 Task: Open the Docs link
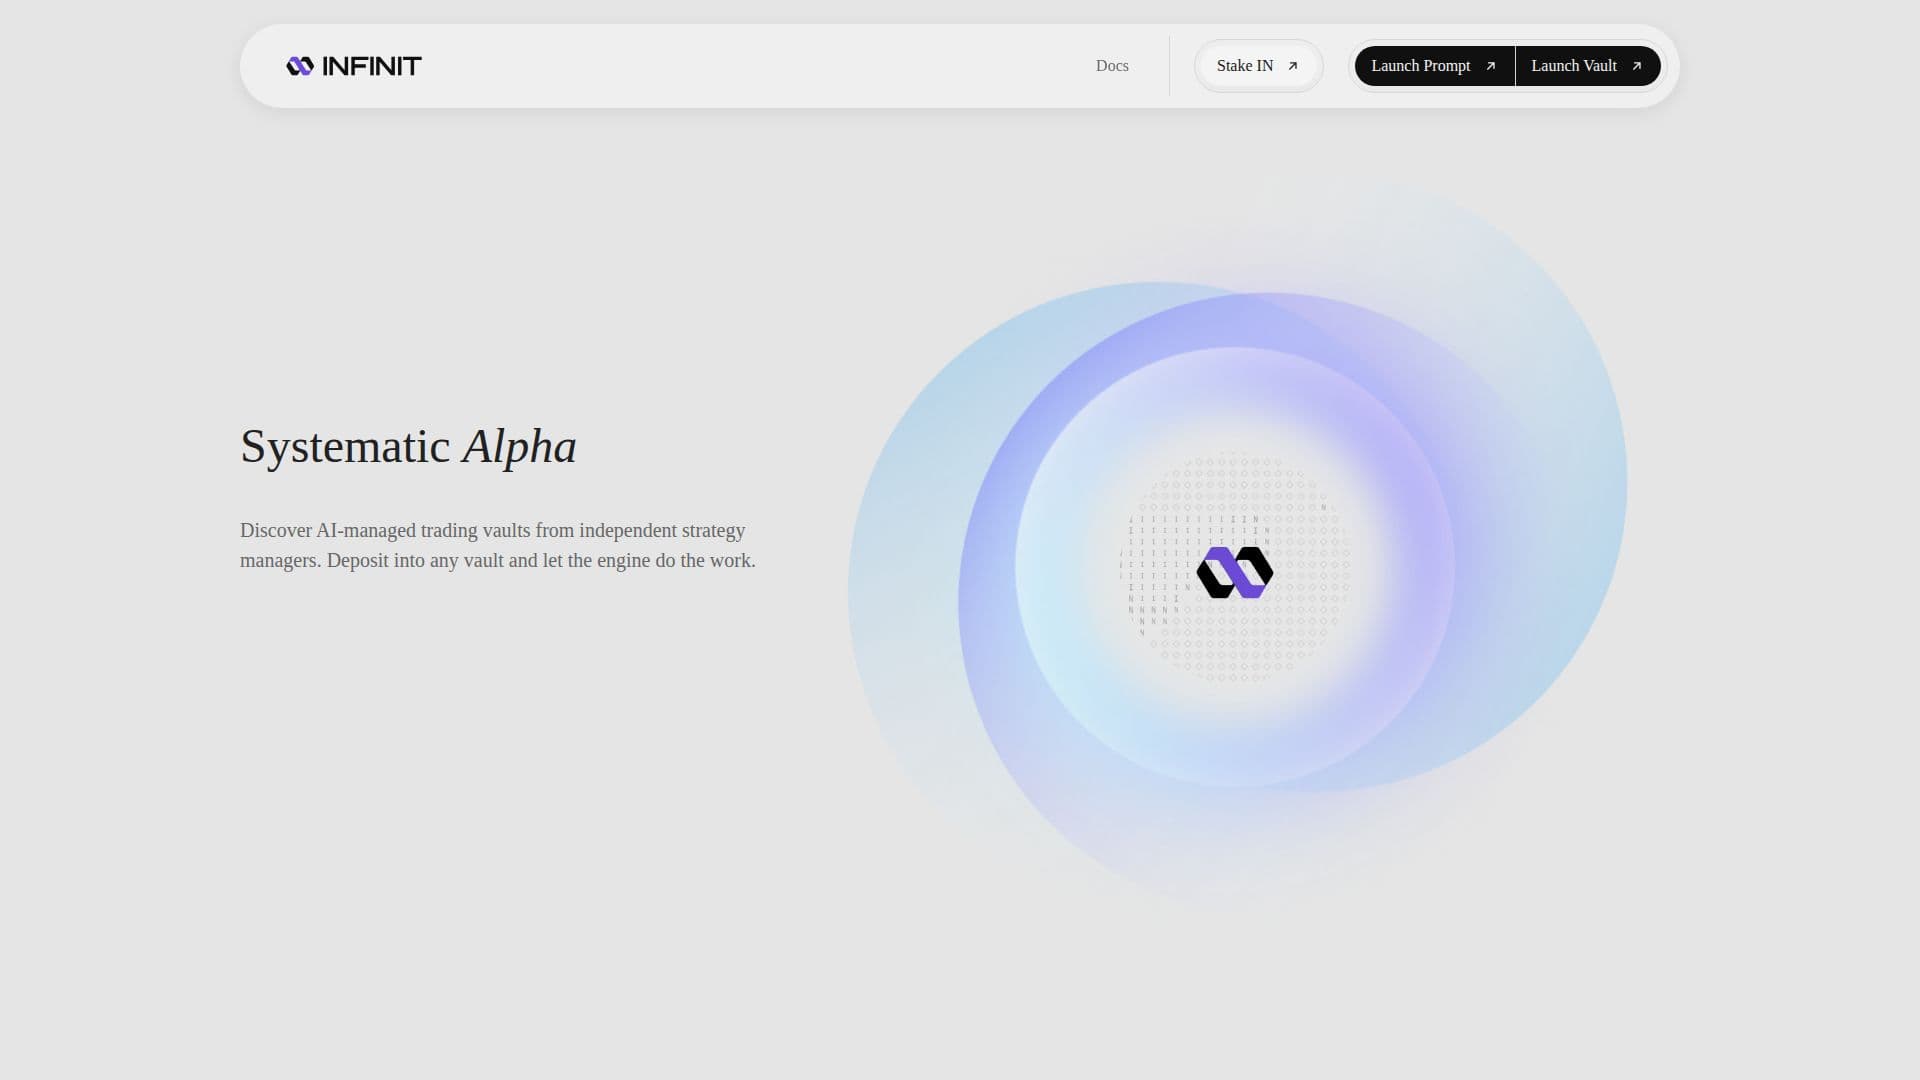click(1112, 66)
